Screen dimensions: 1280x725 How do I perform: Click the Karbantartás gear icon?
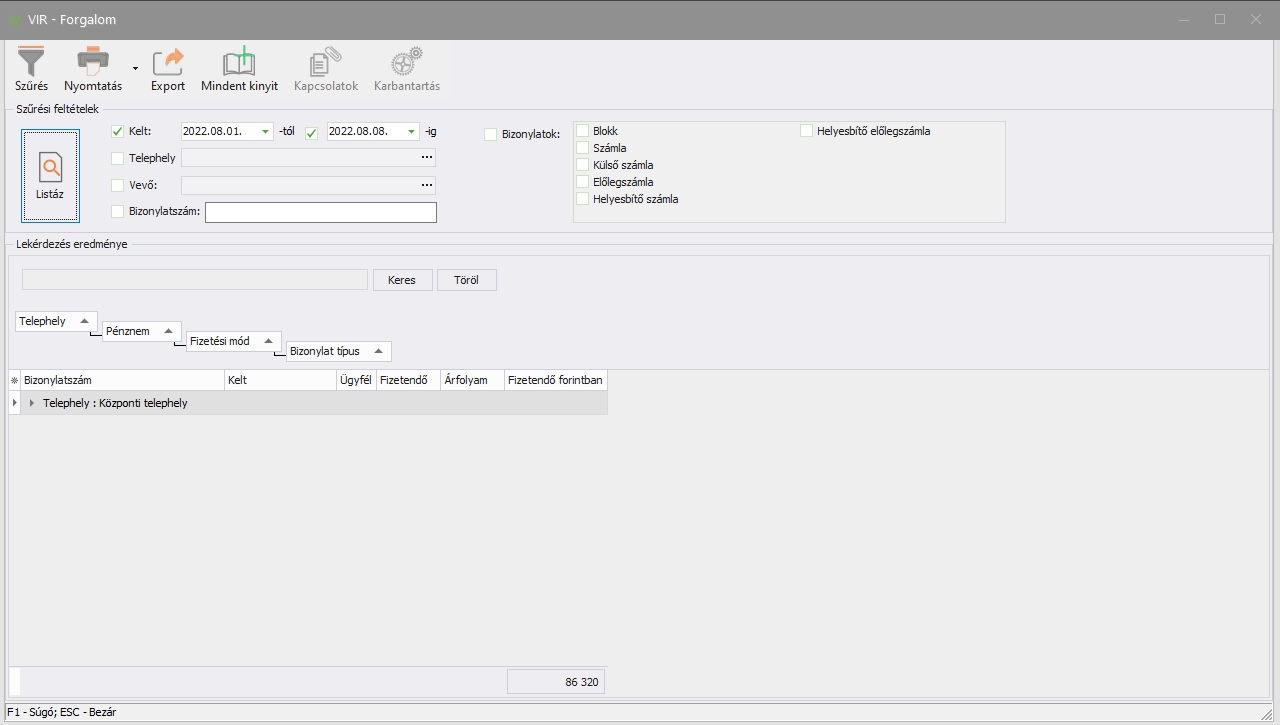coord(406,62)
